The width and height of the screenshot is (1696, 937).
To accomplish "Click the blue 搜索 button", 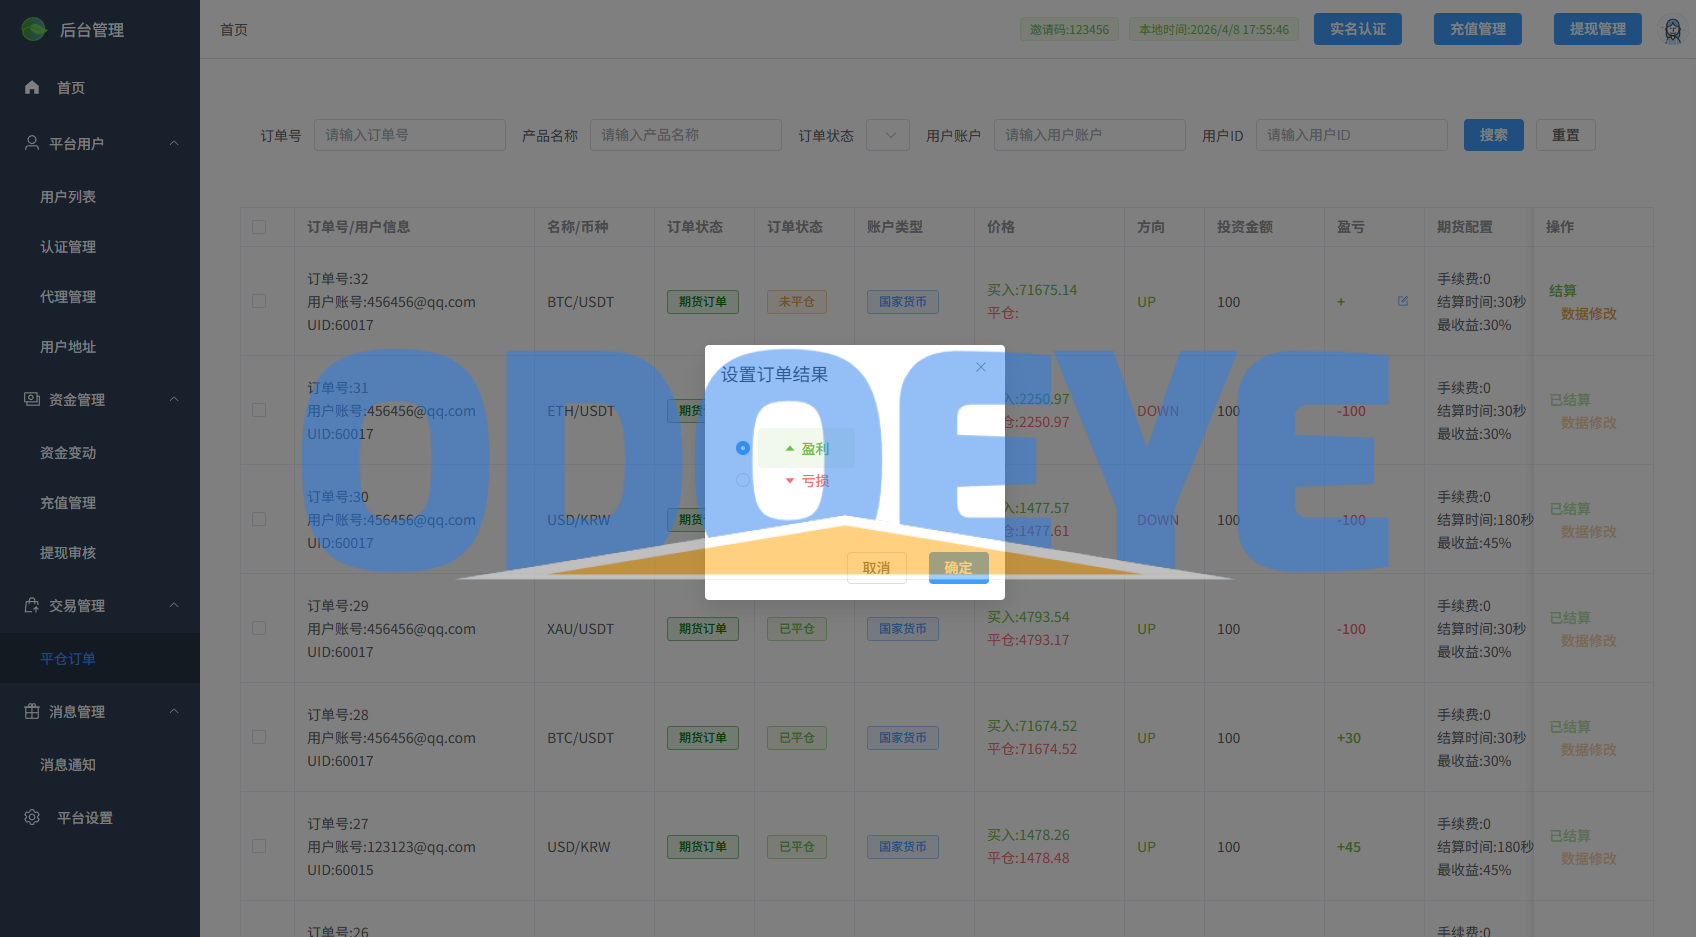I will click(1494, 135).
